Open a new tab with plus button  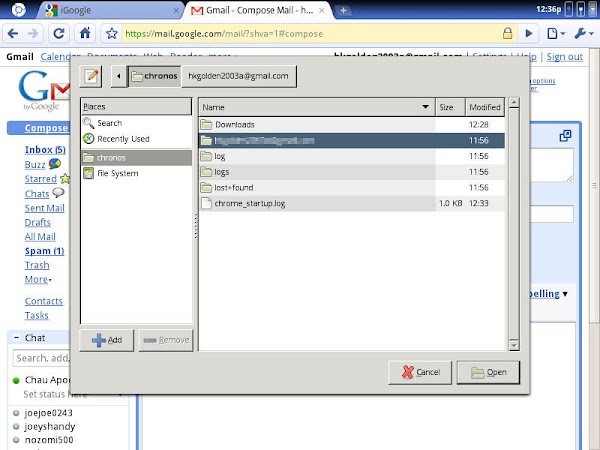pos(343,11)
